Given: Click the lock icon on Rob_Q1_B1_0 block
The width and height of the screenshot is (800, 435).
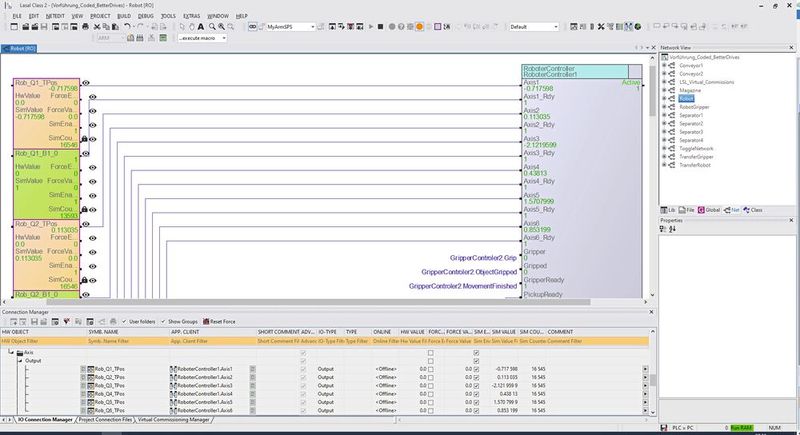Looking at the screenshot, I should tap(85, 210).
